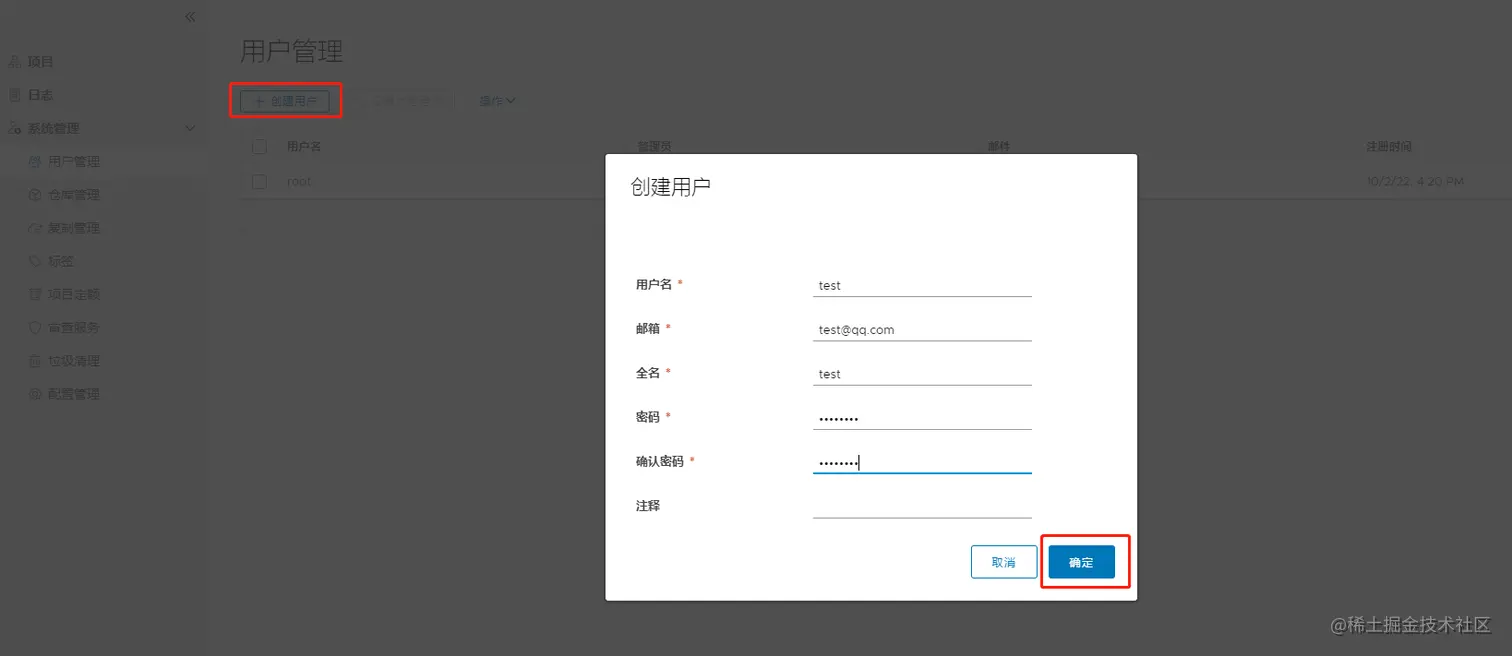Focus the 密码 password field
Screen dimensions: 1512x656
coord(922,418)
